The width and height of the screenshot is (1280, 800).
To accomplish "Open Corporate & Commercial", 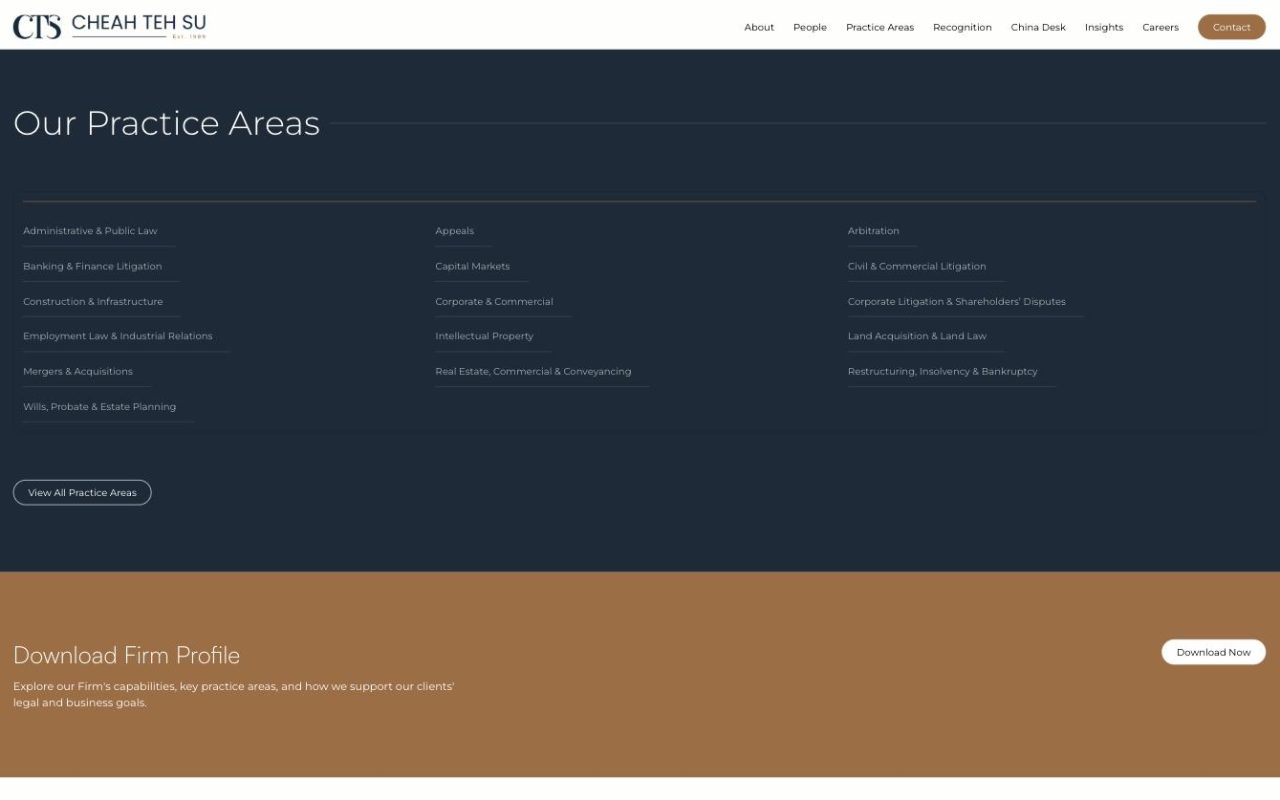I will pos(494,301).
